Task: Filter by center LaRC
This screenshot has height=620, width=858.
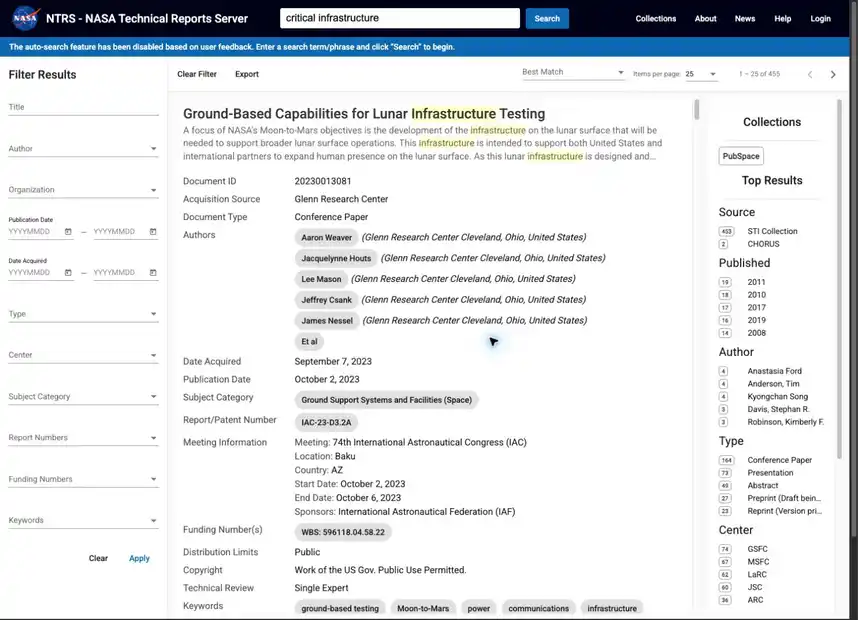Action: (x=757, y=575)
